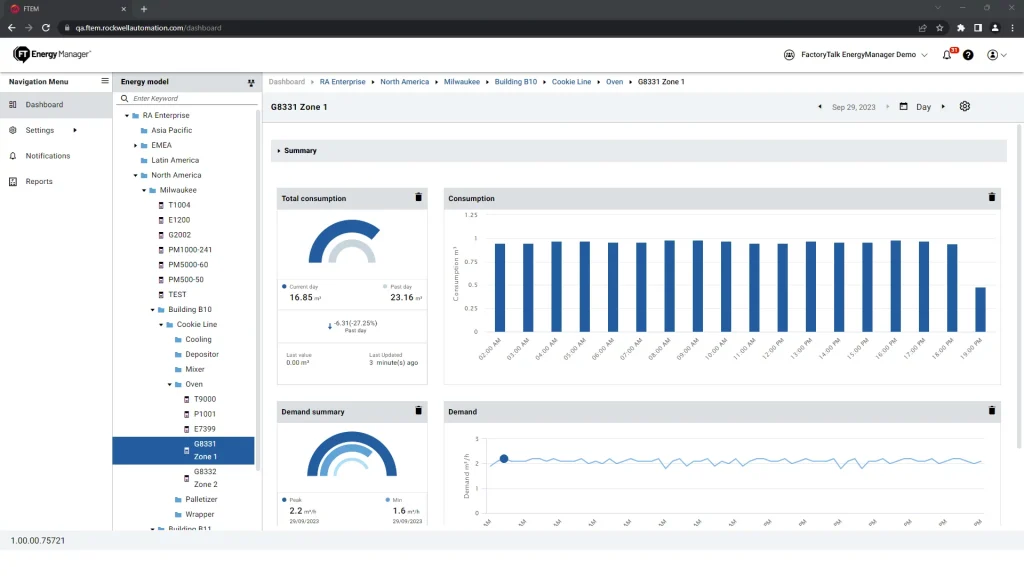Go to previous day with left arrow
Screen dimensions: 1024x576
tap(820, 107)
